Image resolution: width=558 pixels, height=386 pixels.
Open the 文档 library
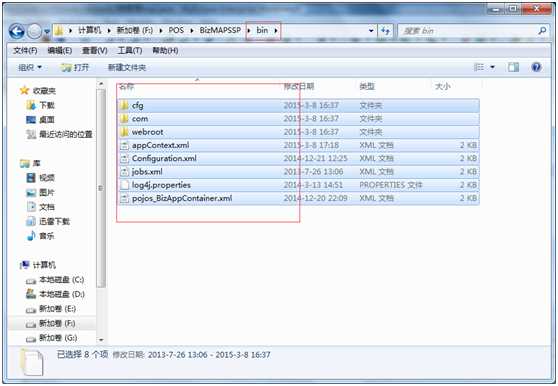[x=47, y=207]
